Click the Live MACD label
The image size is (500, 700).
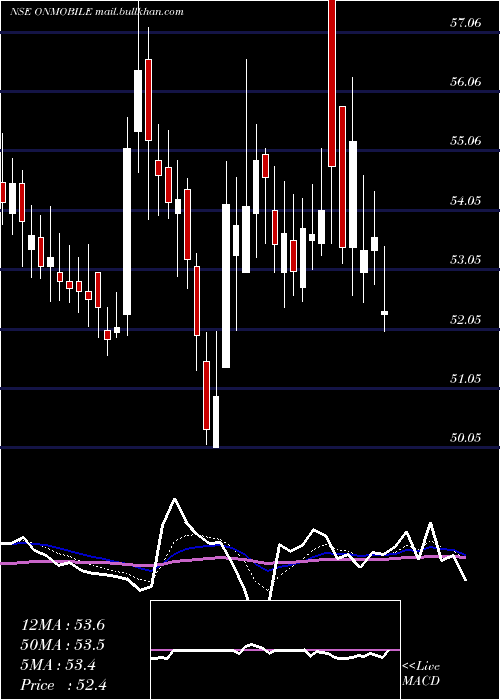tap(421, 674)
